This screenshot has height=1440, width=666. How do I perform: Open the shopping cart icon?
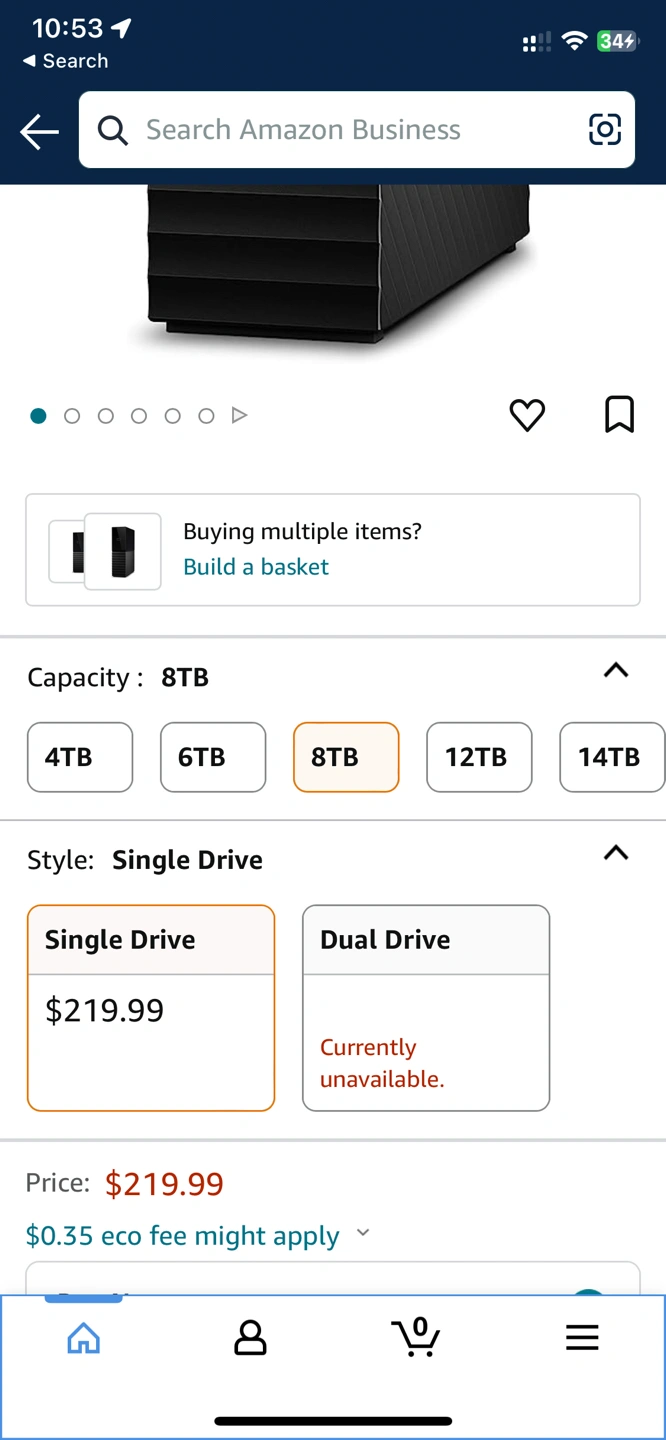coord(415,1336)
